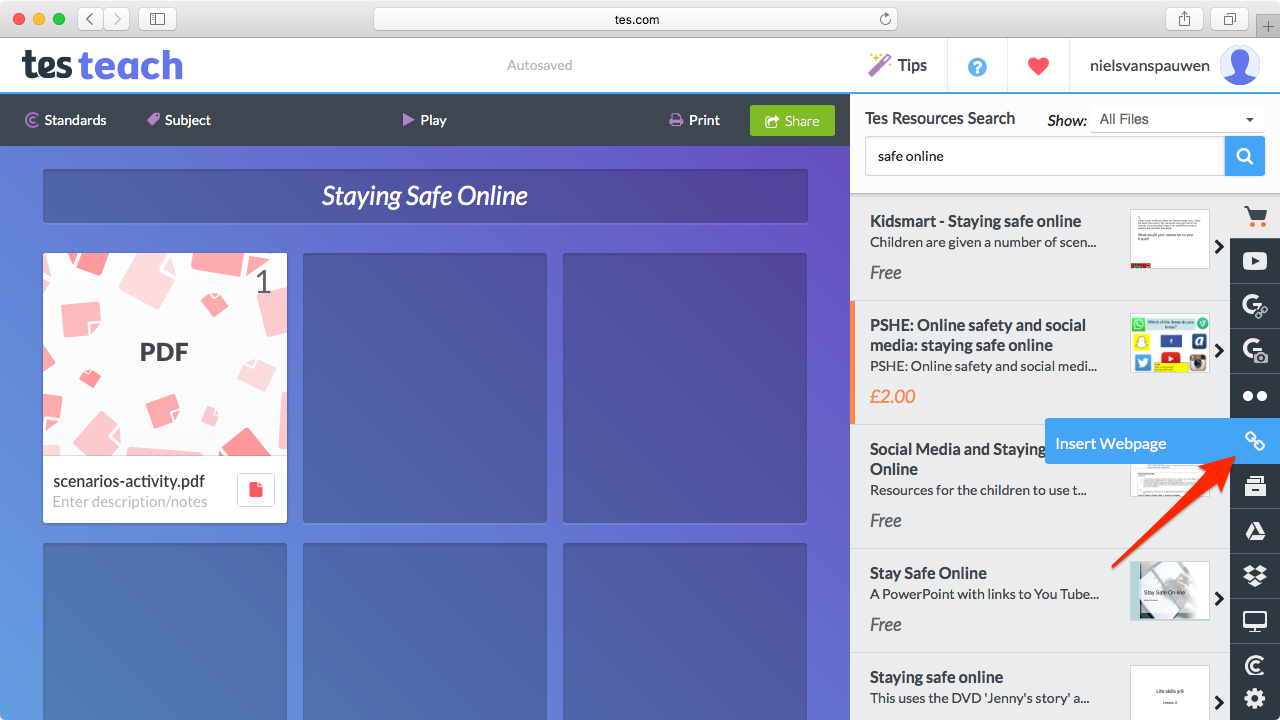The image size is (1280, 720).
Task: Click the scenarios-activity.pdf file name
Action: coord(129,481)
